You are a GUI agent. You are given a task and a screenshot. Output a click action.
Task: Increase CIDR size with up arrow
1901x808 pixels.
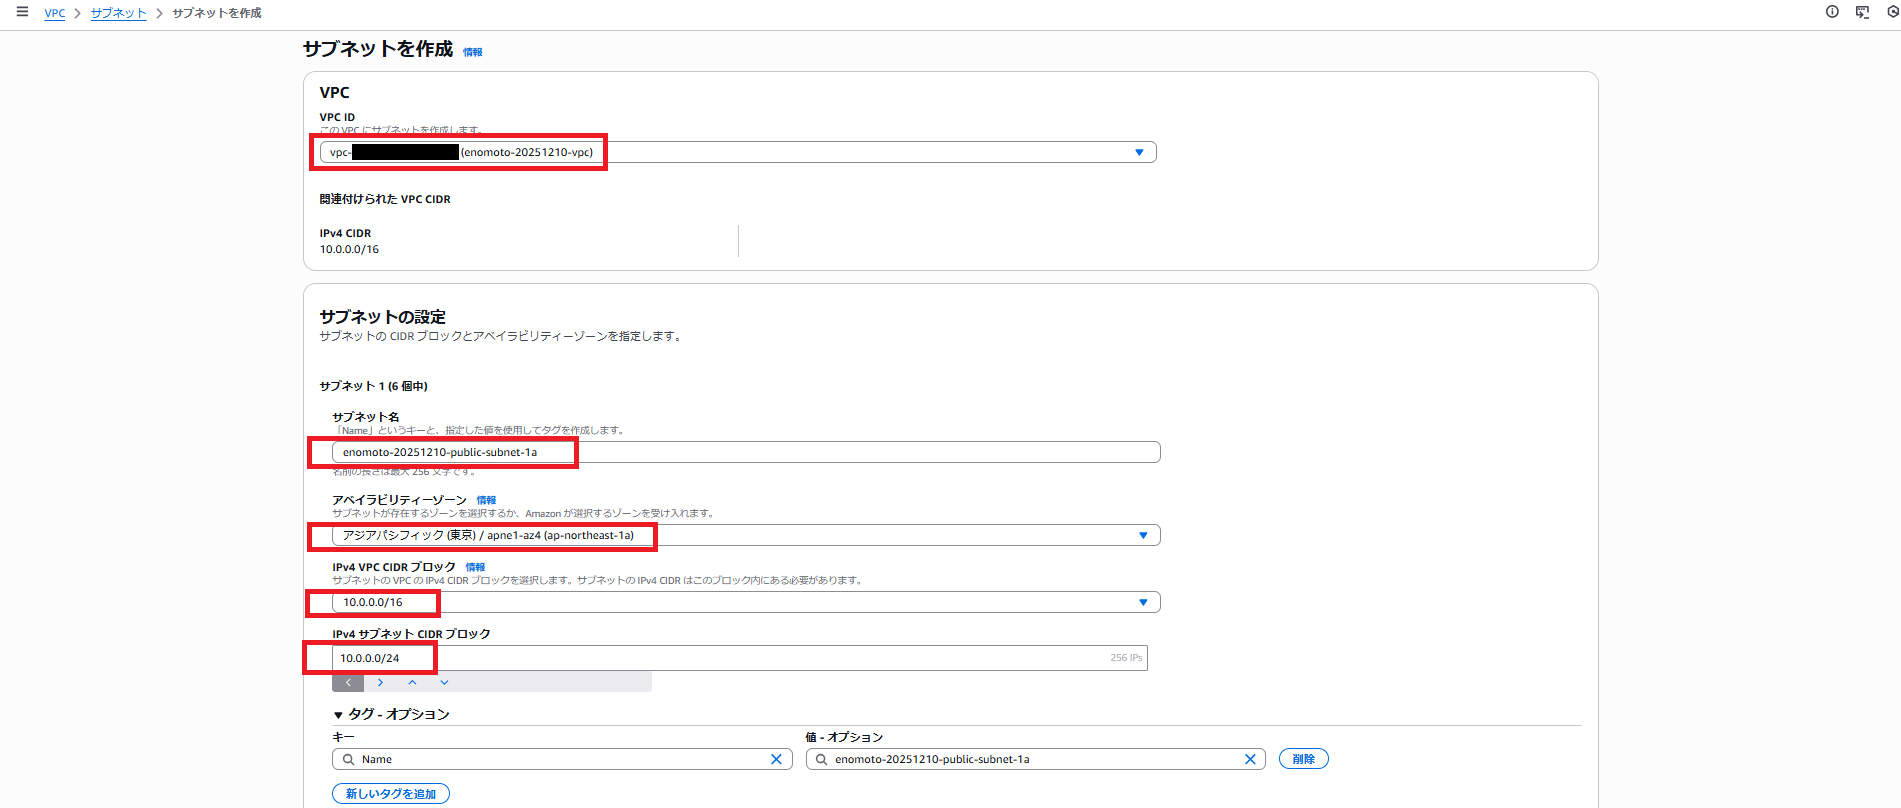coord(412,683)
